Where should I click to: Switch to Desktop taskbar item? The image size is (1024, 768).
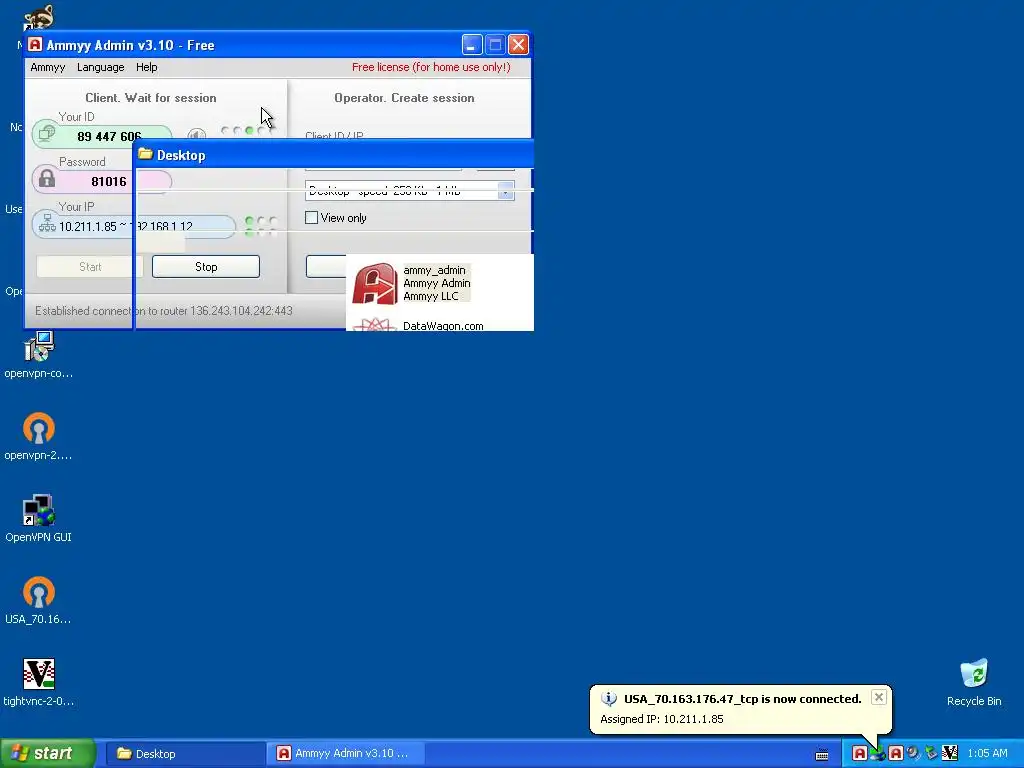tap(185, 754)
